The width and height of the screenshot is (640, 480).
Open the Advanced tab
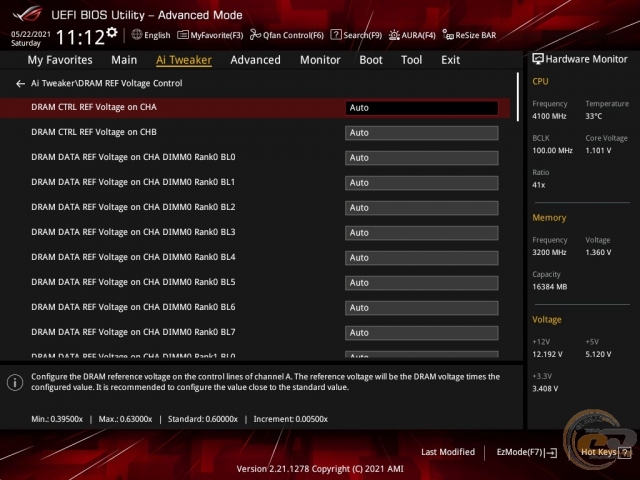256,60
